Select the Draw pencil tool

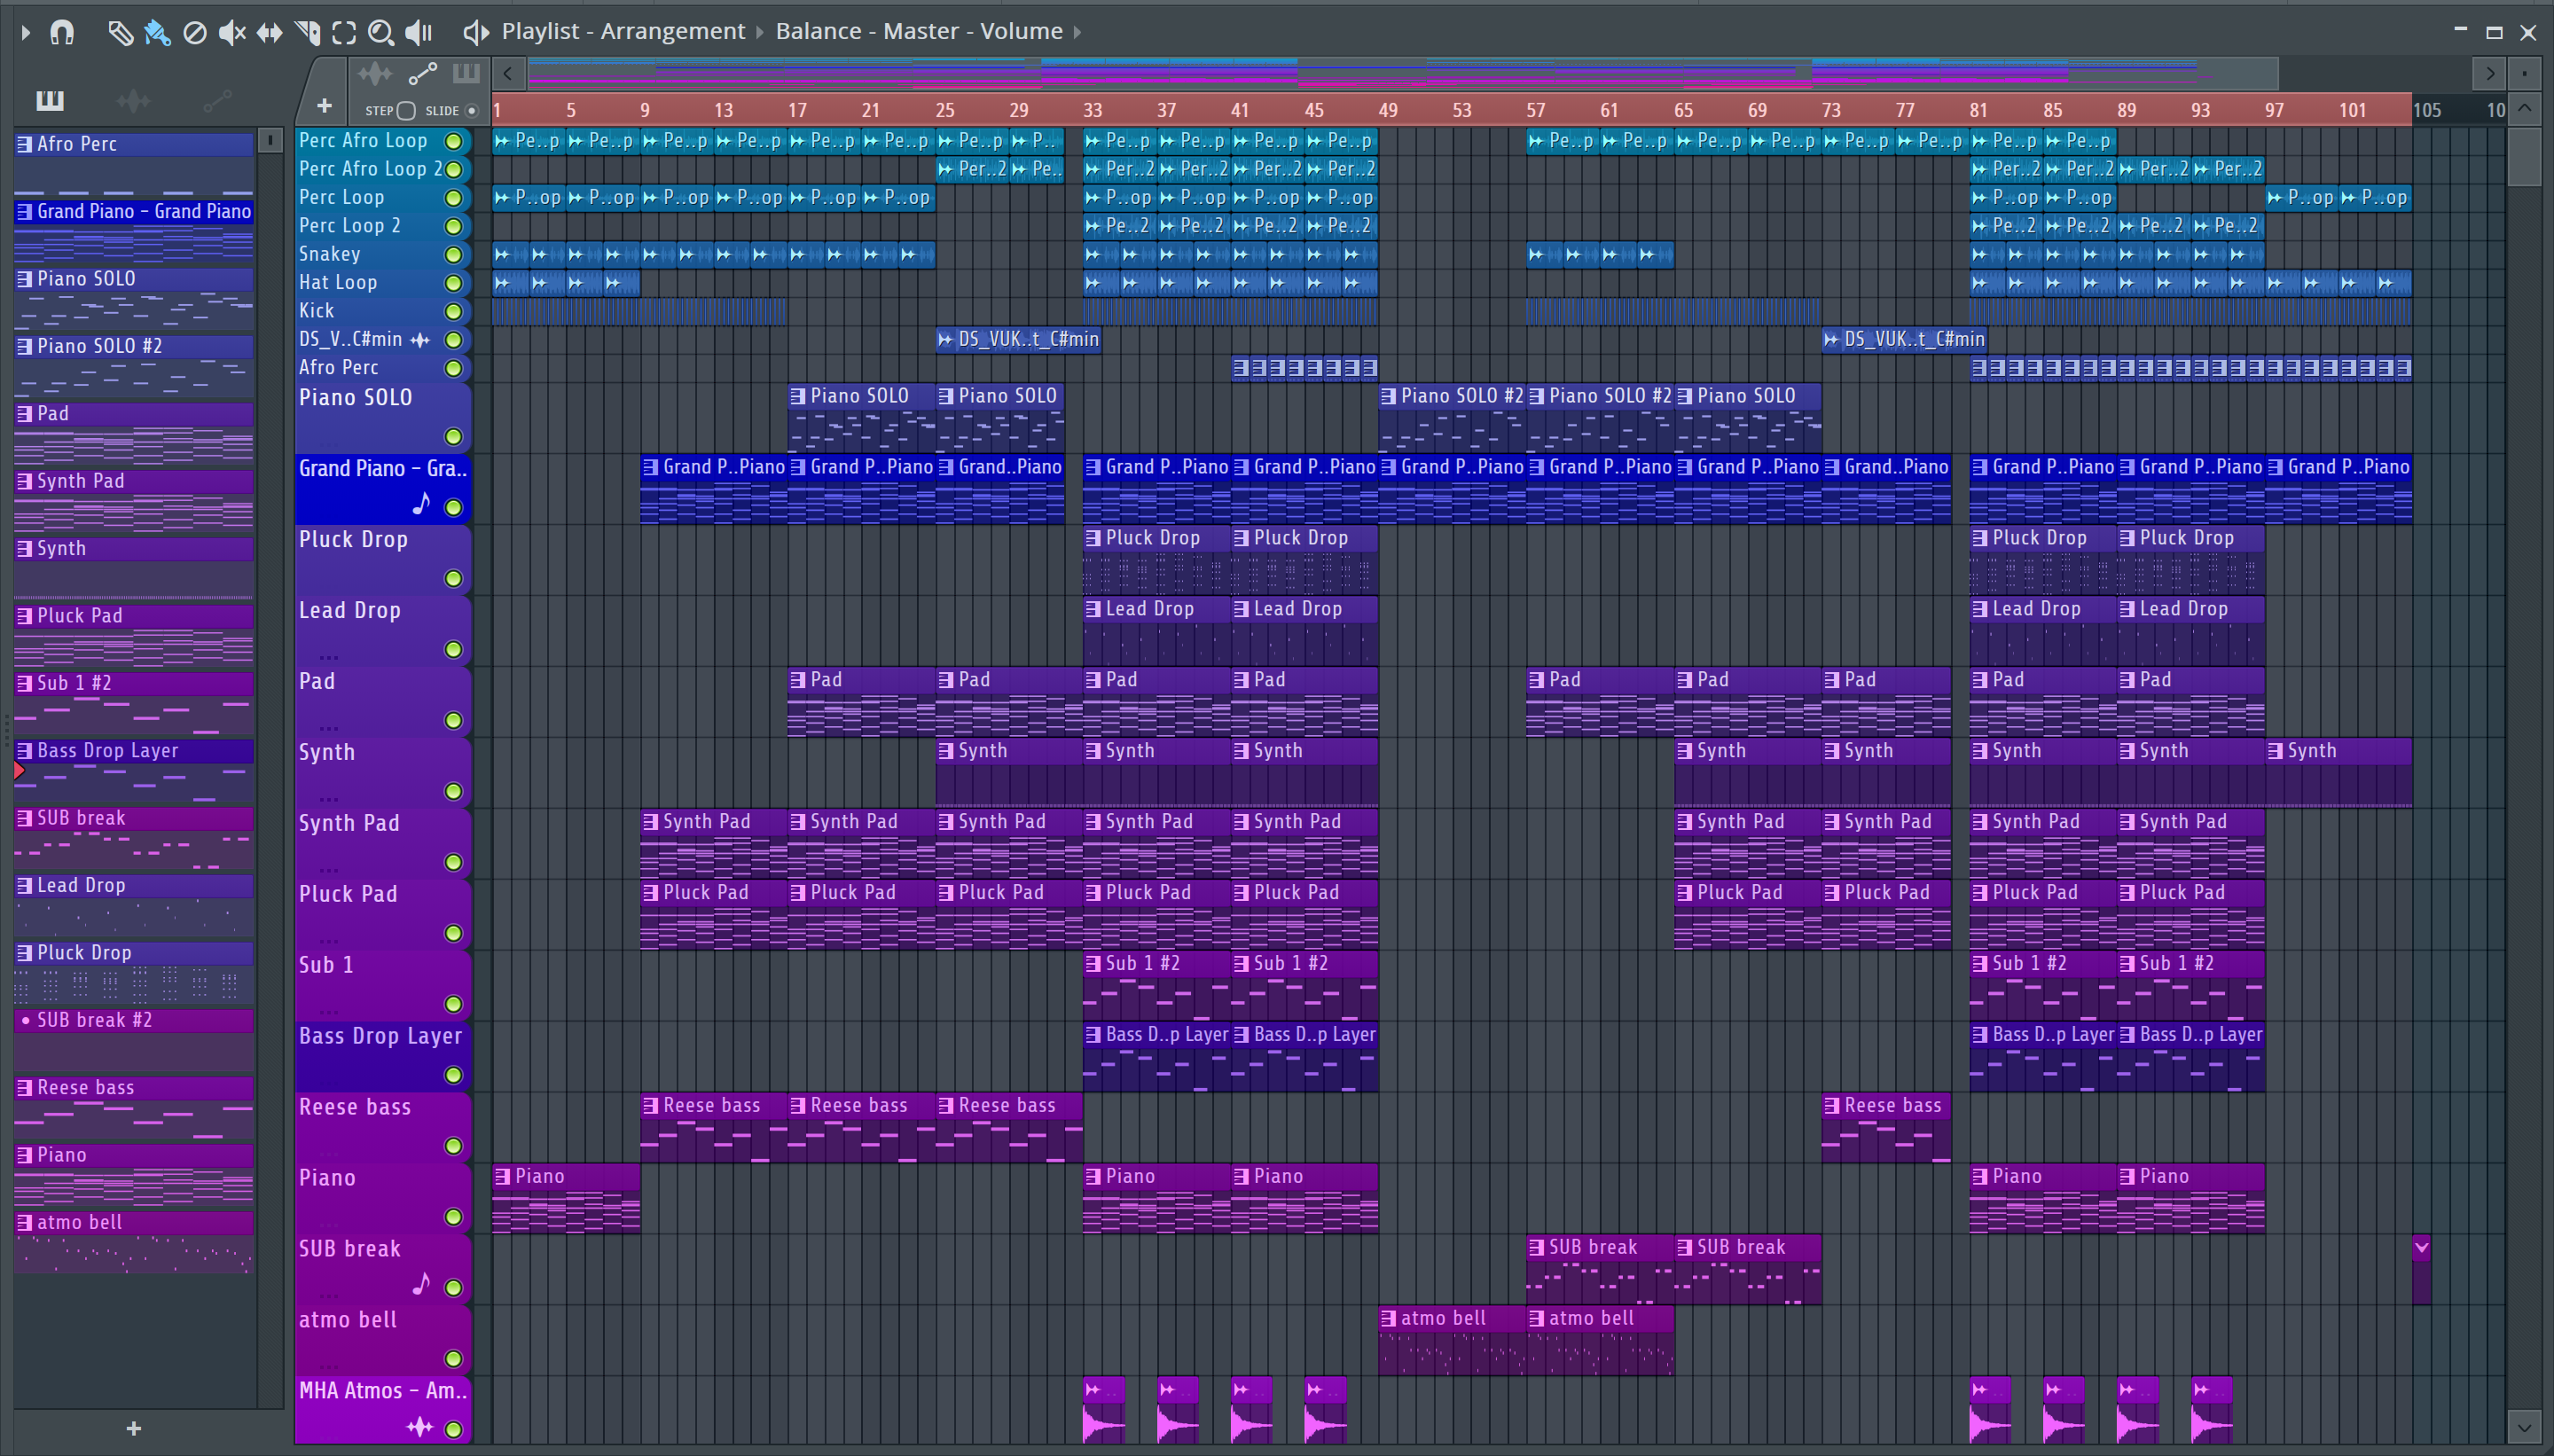point(120,32)
